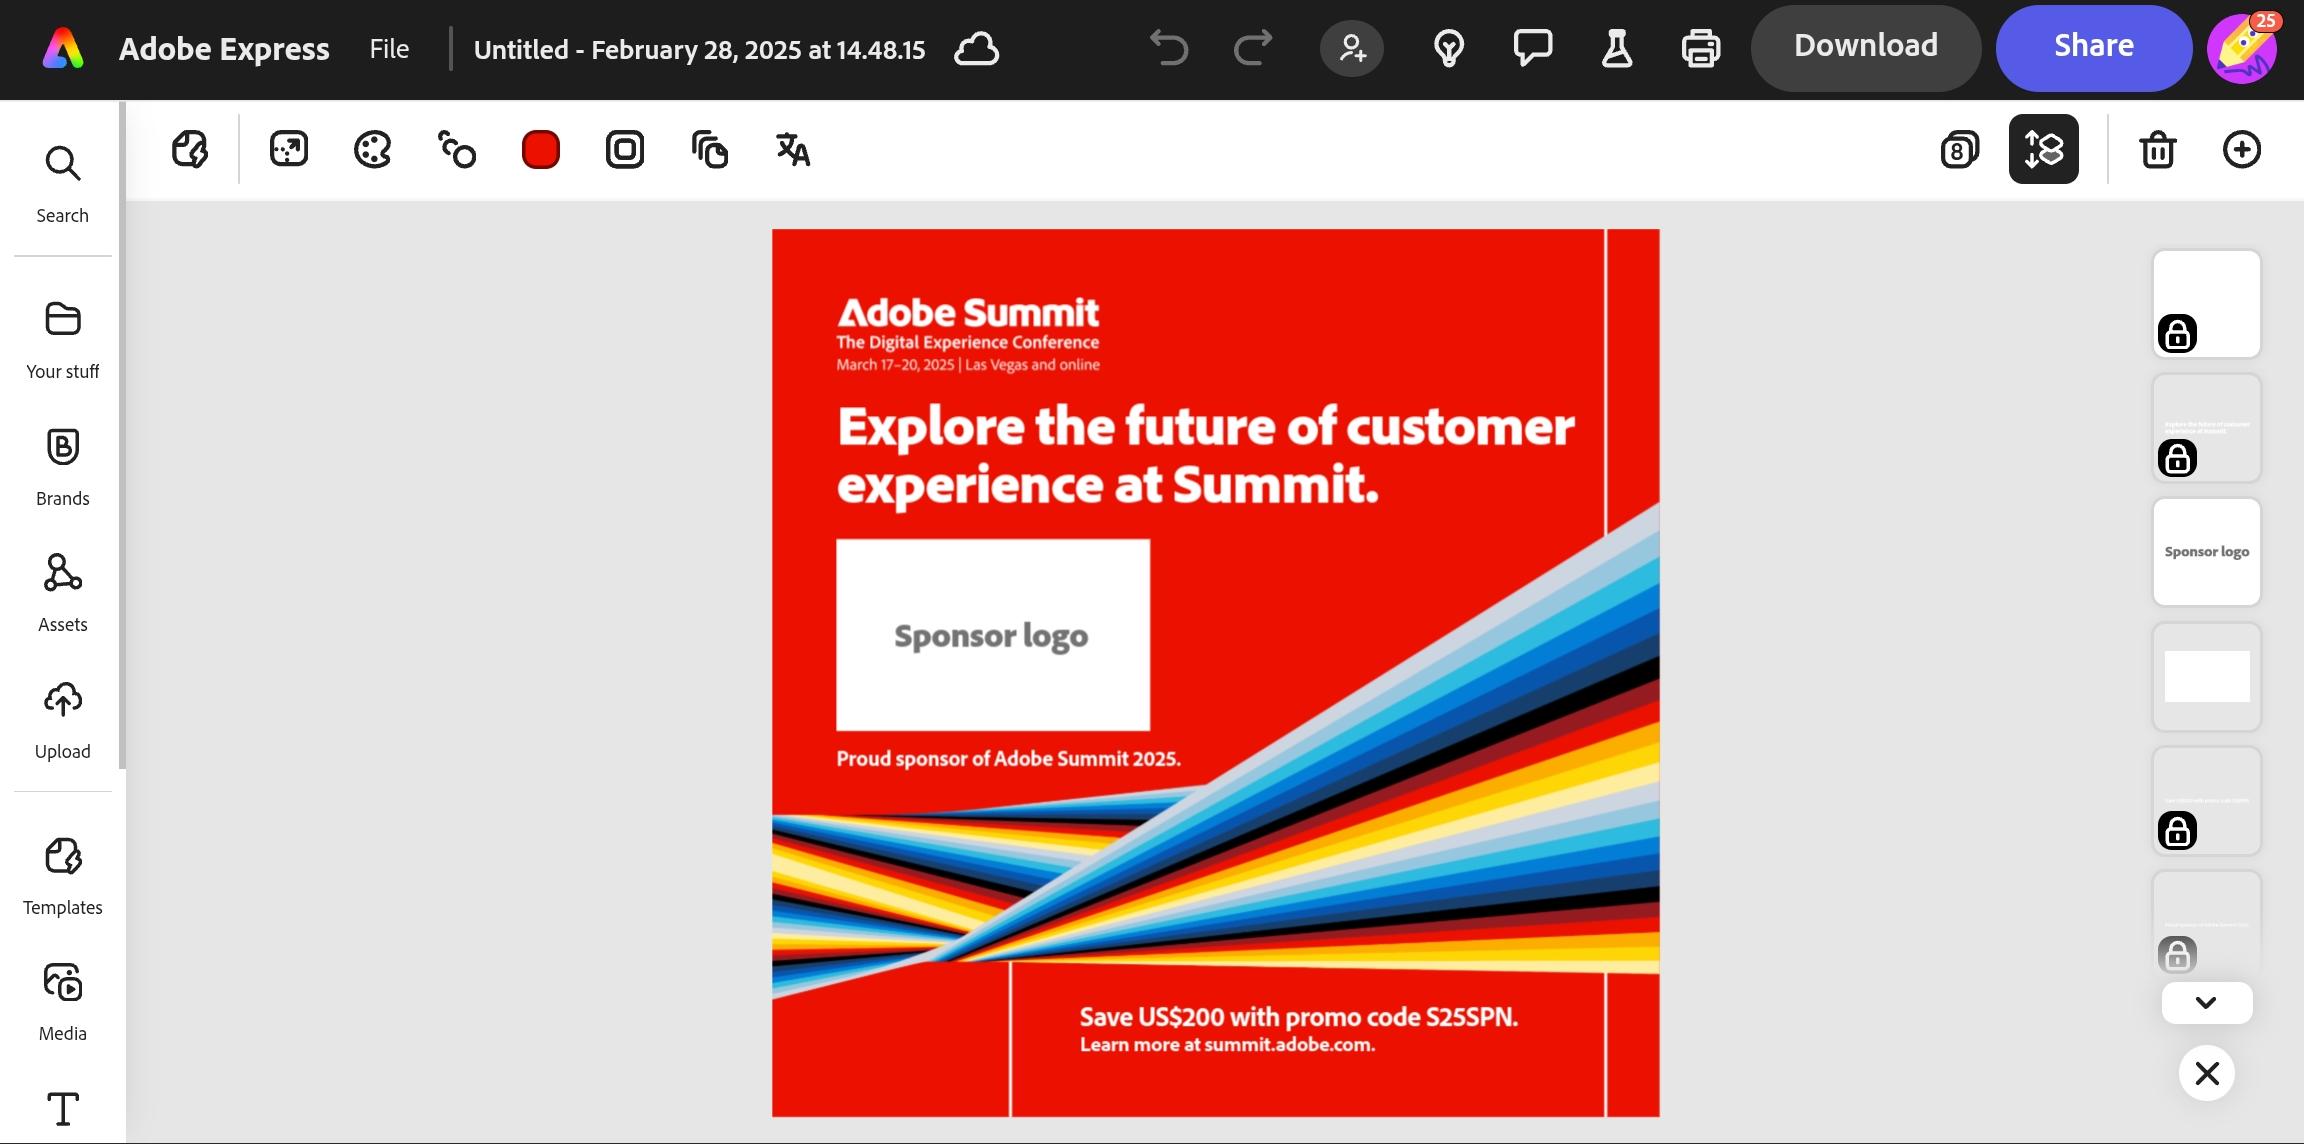Open the color theme palette icon
This screenshot has height=1144, width=2304.
point(373,149)
